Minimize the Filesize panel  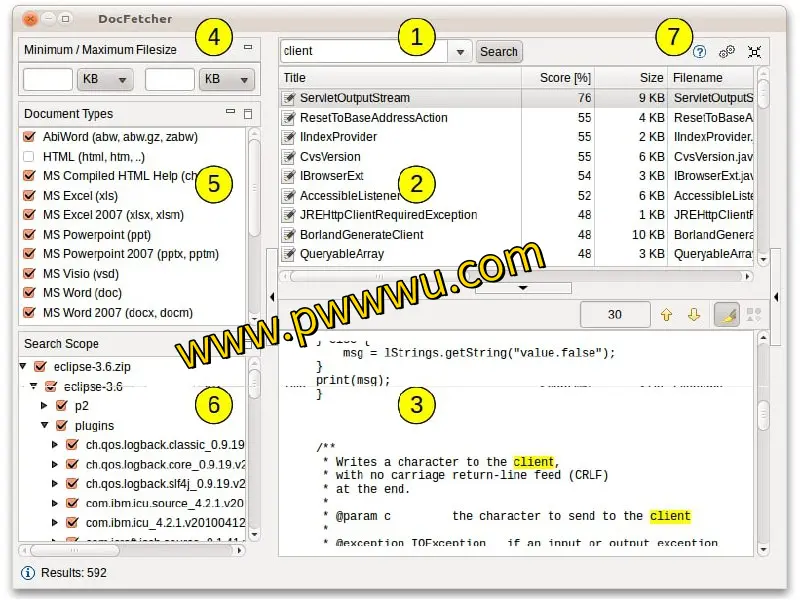[x=248, y=48]
